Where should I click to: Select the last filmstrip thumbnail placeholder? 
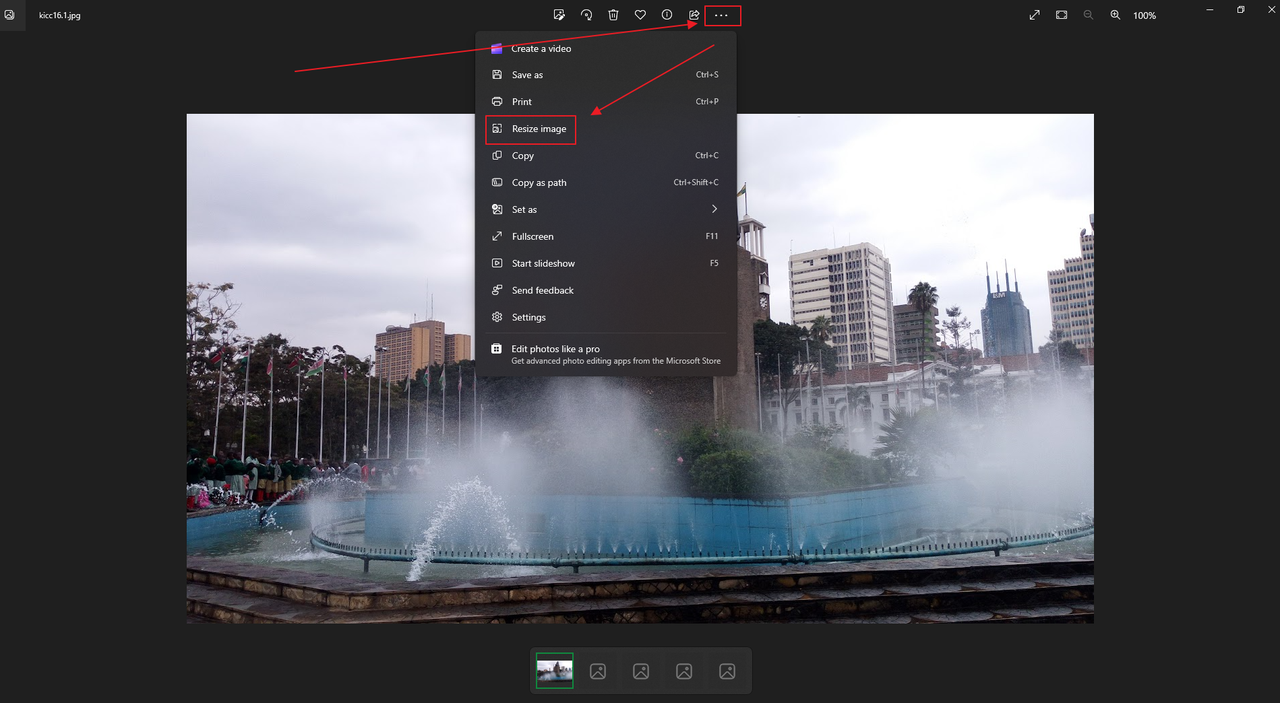pos(727,671)
